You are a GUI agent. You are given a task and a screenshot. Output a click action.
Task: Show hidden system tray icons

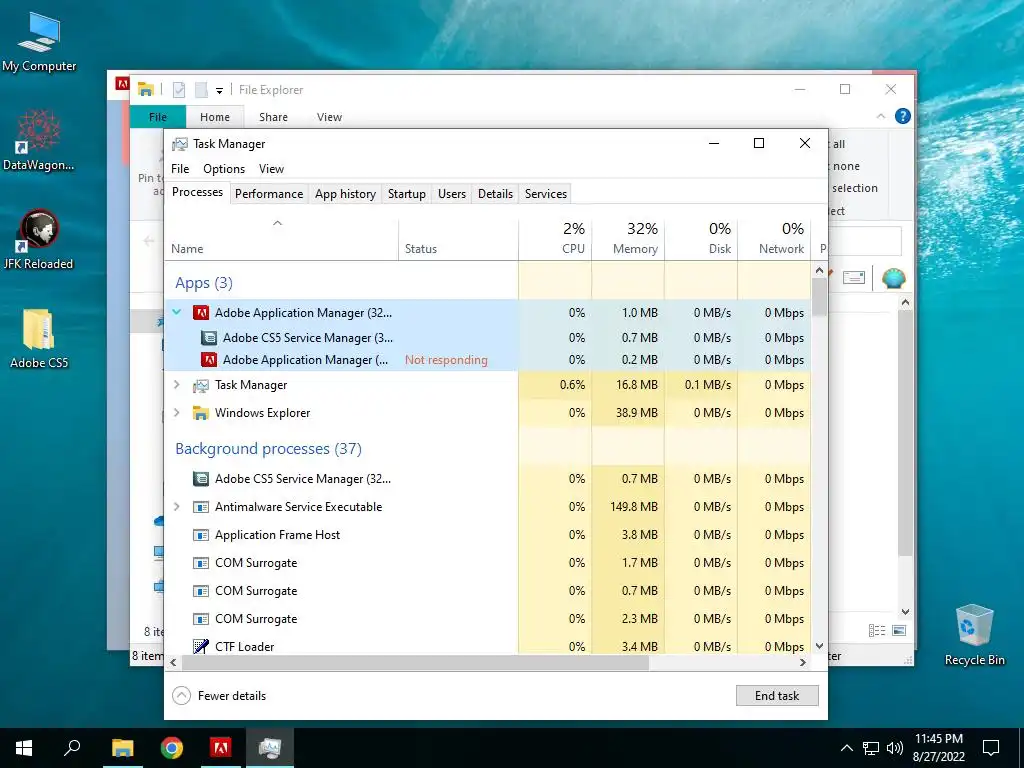pos(846,748)
